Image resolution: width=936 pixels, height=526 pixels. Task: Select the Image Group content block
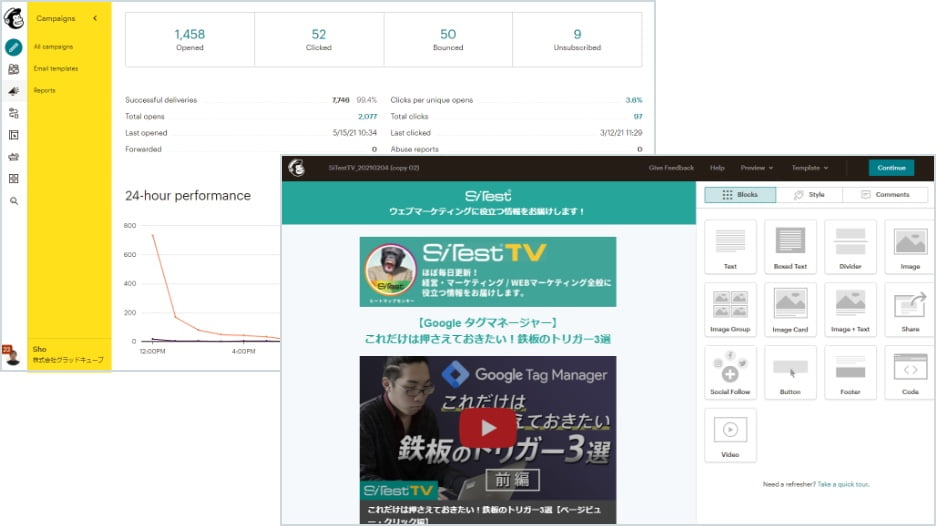point(730,309)
